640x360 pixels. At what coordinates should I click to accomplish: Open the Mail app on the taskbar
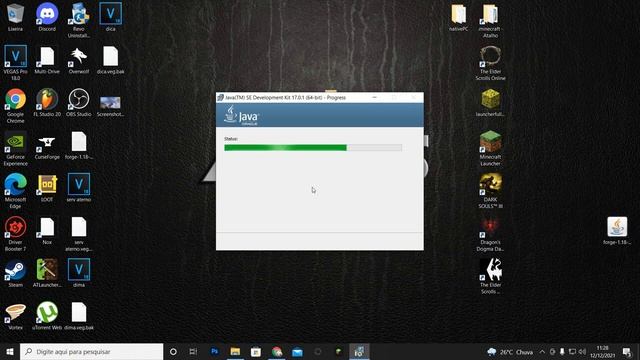point(297,351)
